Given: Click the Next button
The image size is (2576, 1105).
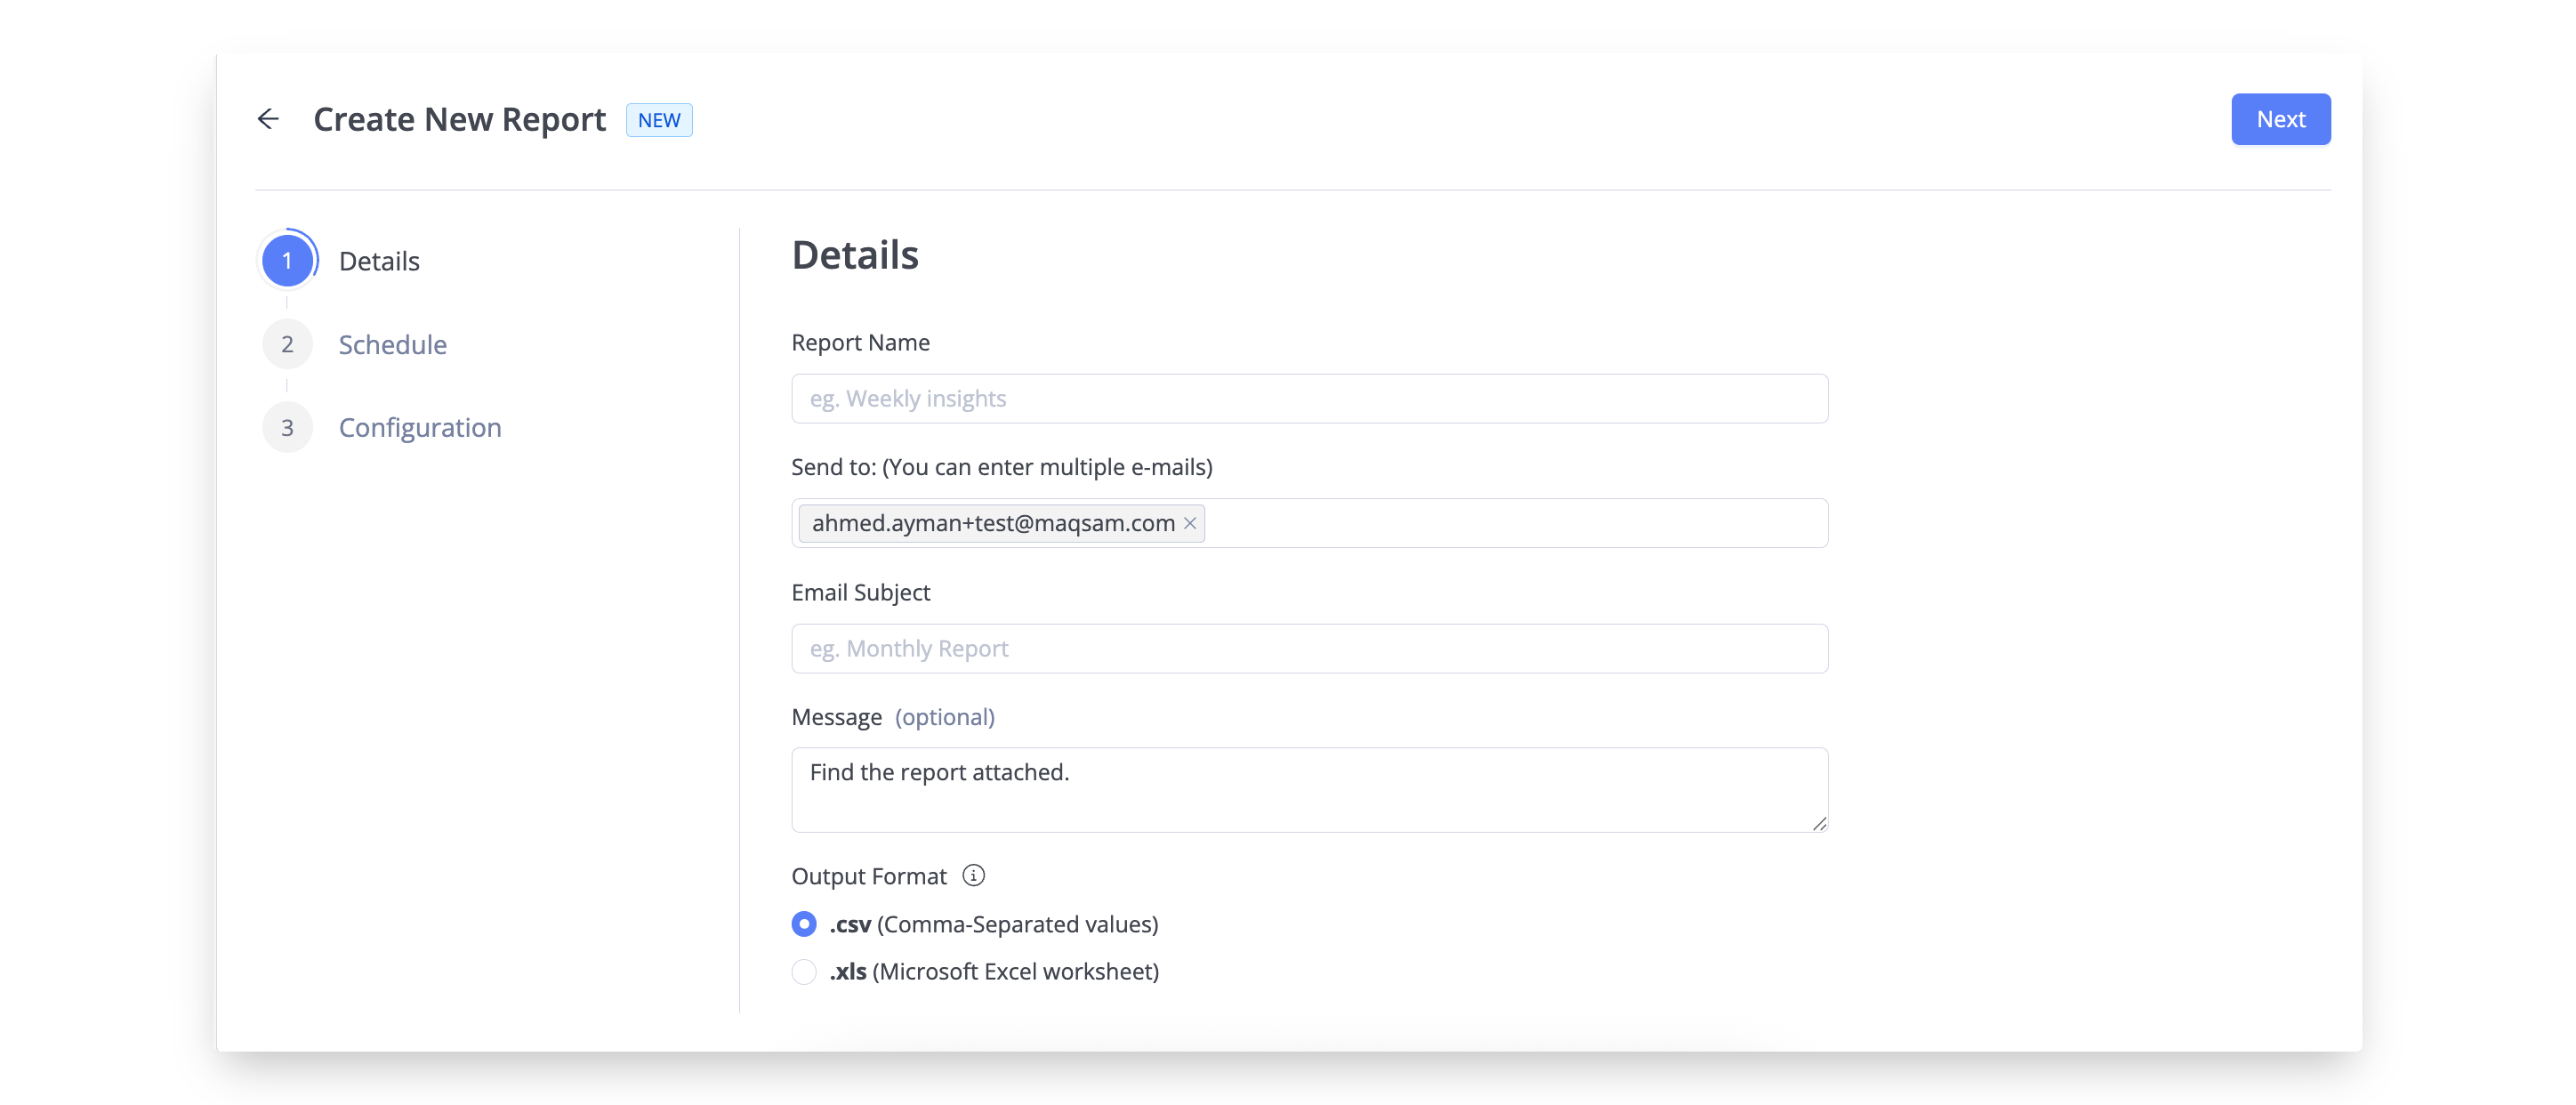Looking at the screenshot, I should pos(2280,119).
